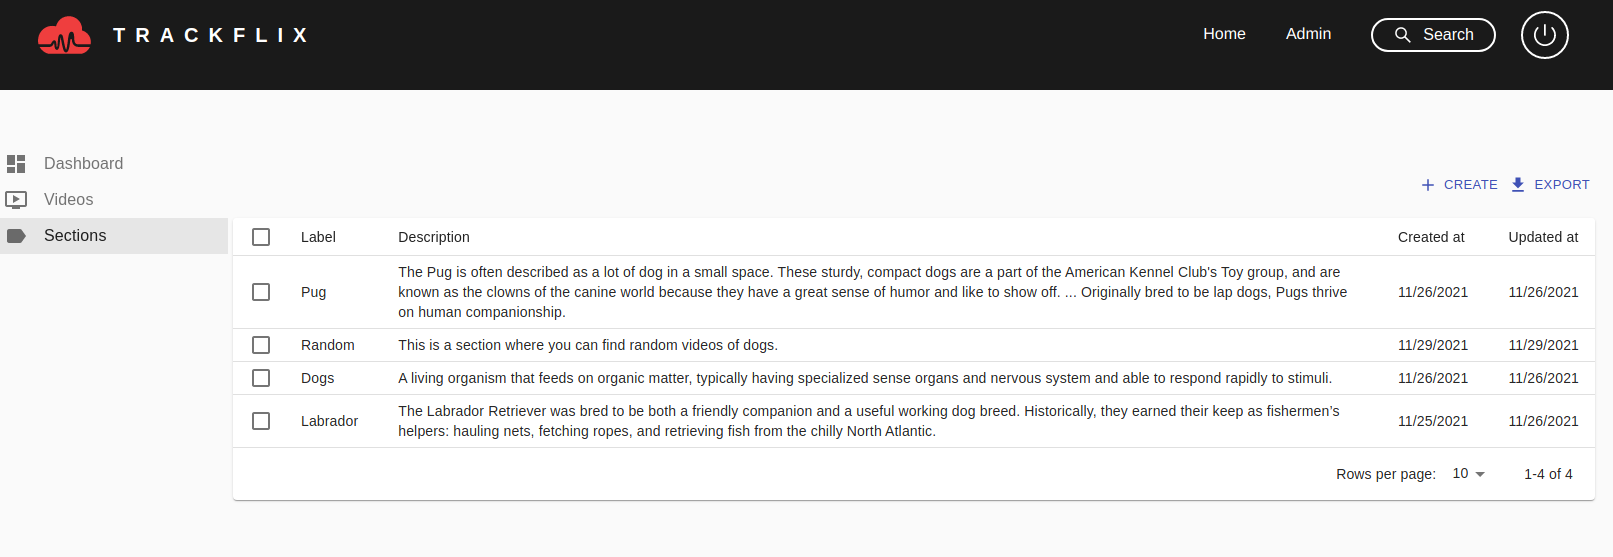Open the Dogs section row
The width and height of the screenshot is (1613, 557).
[914, 378]
